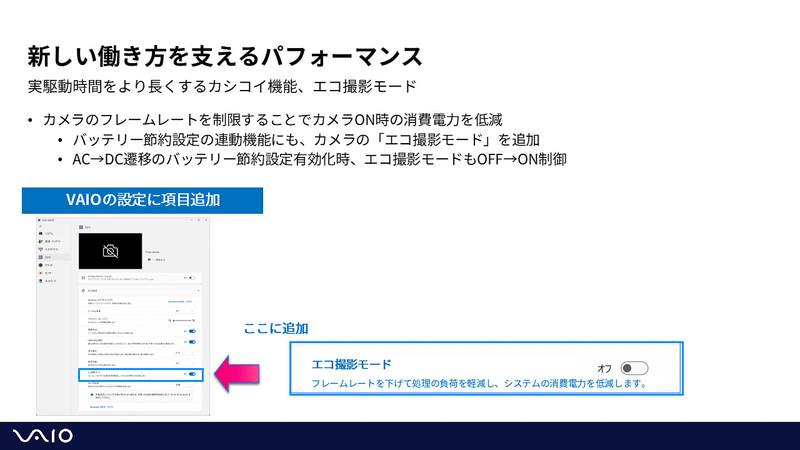
Task: Toggle the second blue switch below the zoom slider
Action: (x=192, y=342)
